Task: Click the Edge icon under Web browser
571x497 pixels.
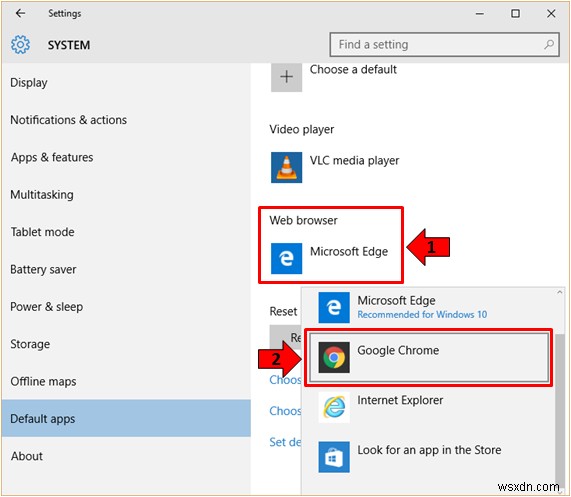Action: (286, 258)
